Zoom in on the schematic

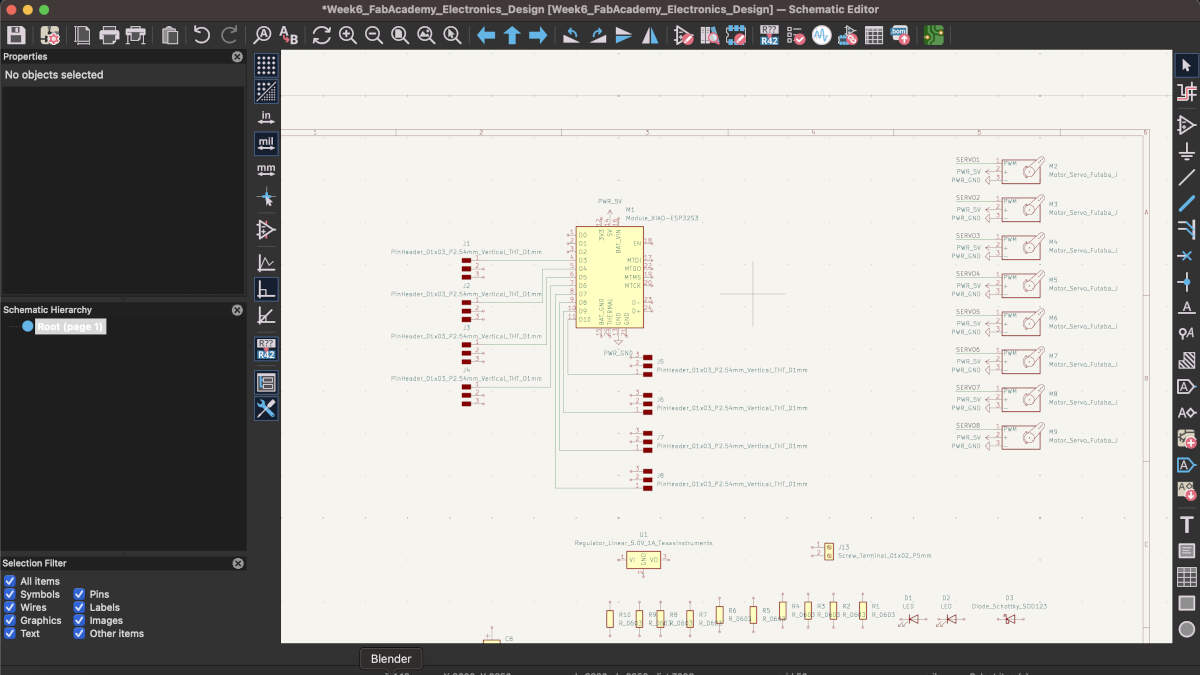(x=347, y=35)
